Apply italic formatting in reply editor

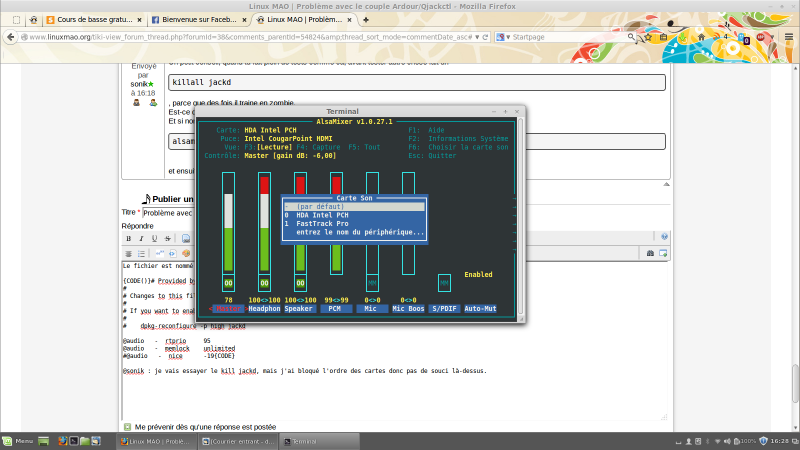click(141, 238)
